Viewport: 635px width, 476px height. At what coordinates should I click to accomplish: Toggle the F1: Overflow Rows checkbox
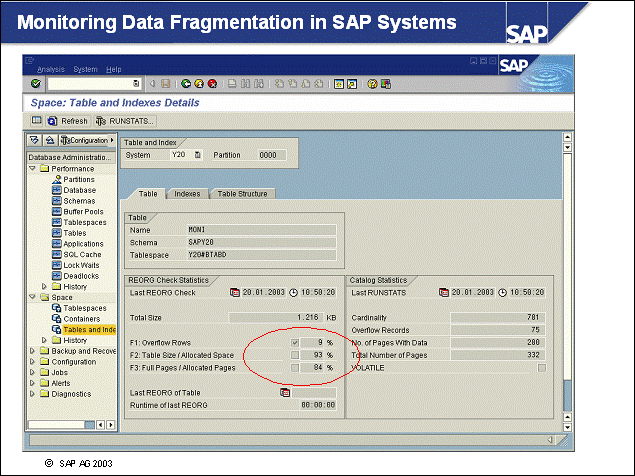(x=294, y=342)
